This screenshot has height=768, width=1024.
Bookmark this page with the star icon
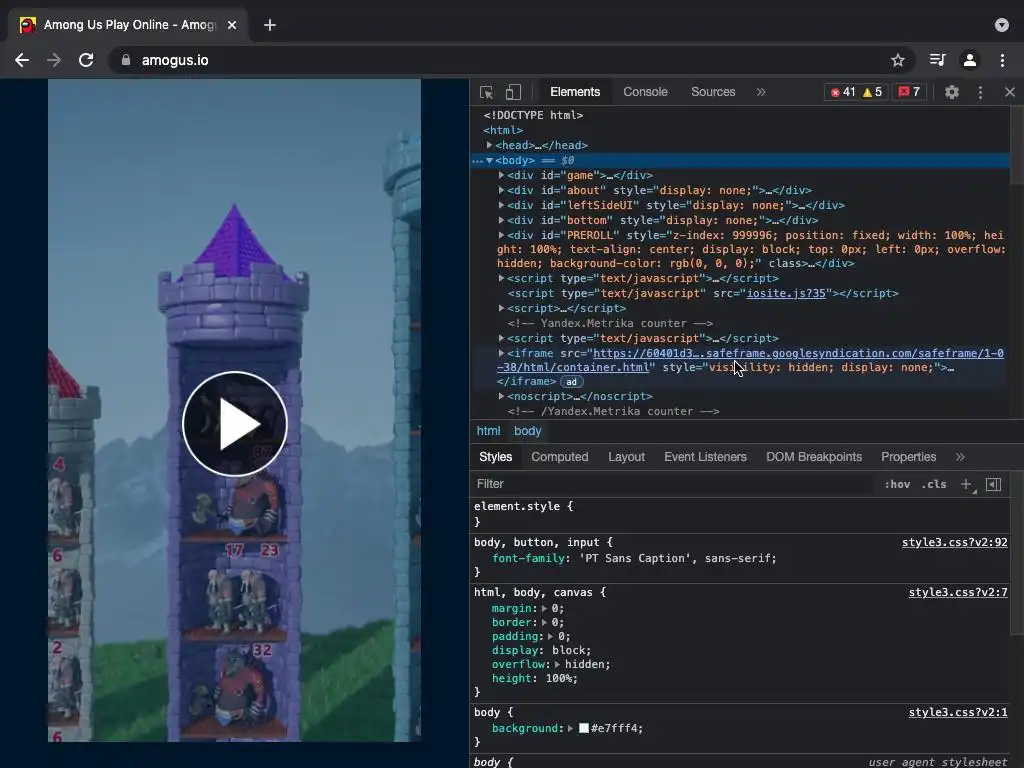(x=898, y=60)
